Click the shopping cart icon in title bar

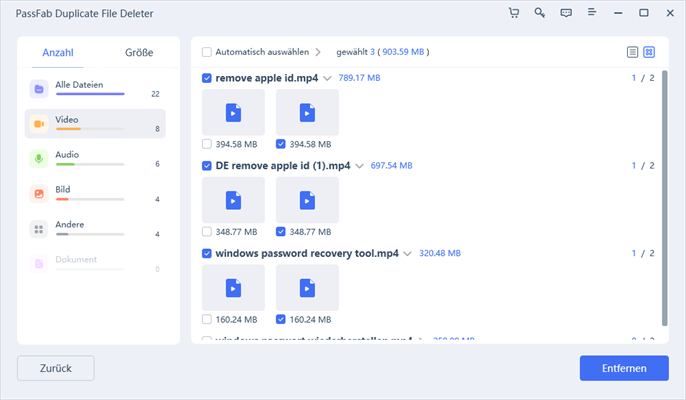click(514, 13)
